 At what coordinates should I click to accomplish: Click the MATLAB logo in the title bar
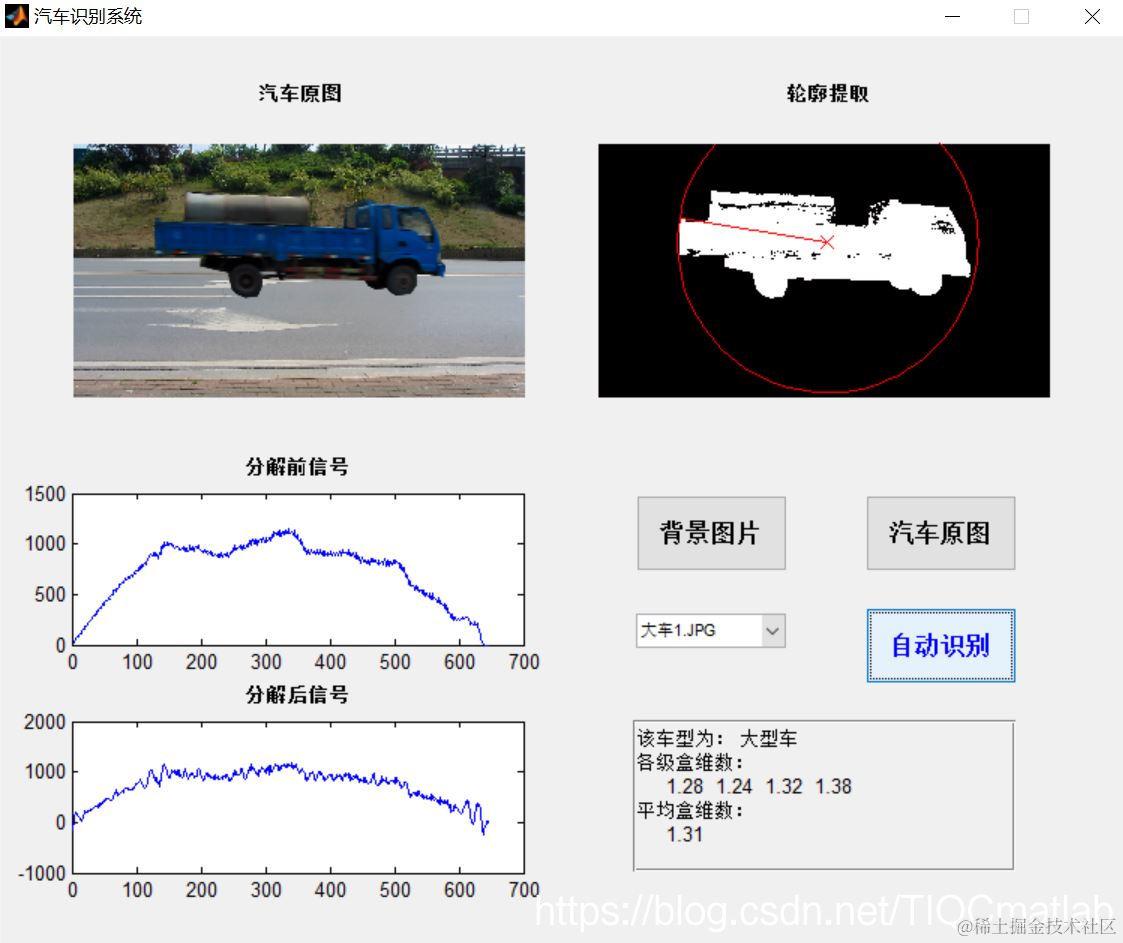click(15, 16)
